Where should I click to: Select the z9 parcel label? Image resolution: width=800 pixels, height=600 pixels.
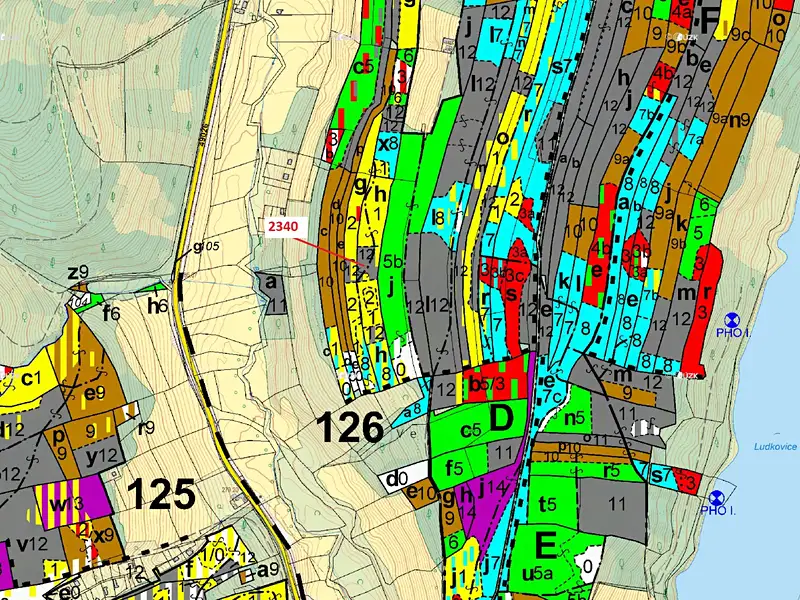pyautogui.click(x=78, y=273)
